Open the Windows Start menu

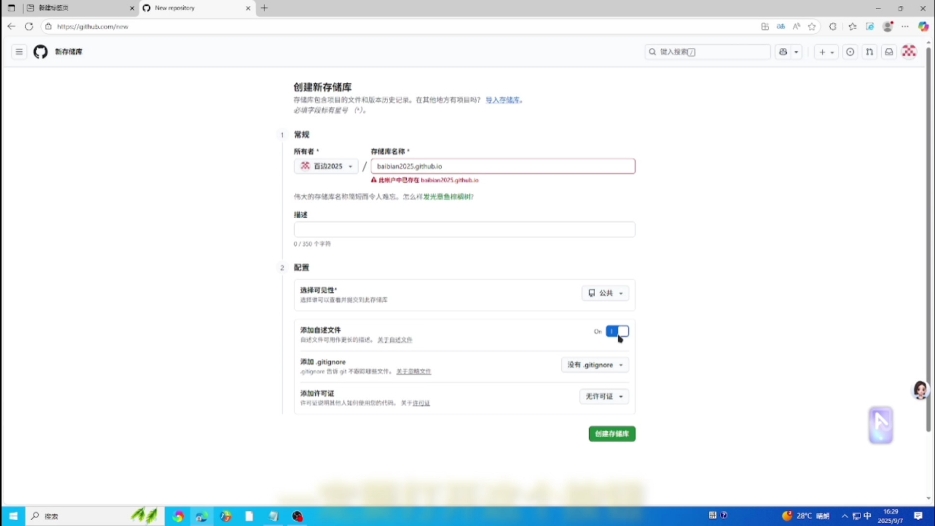pos(13,516)
